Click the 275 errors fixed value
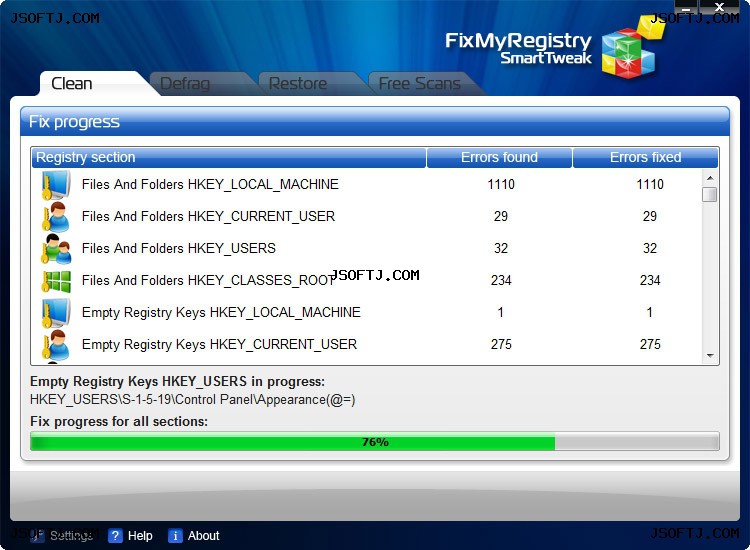This screenshot has height=550, width=750. 650,345
